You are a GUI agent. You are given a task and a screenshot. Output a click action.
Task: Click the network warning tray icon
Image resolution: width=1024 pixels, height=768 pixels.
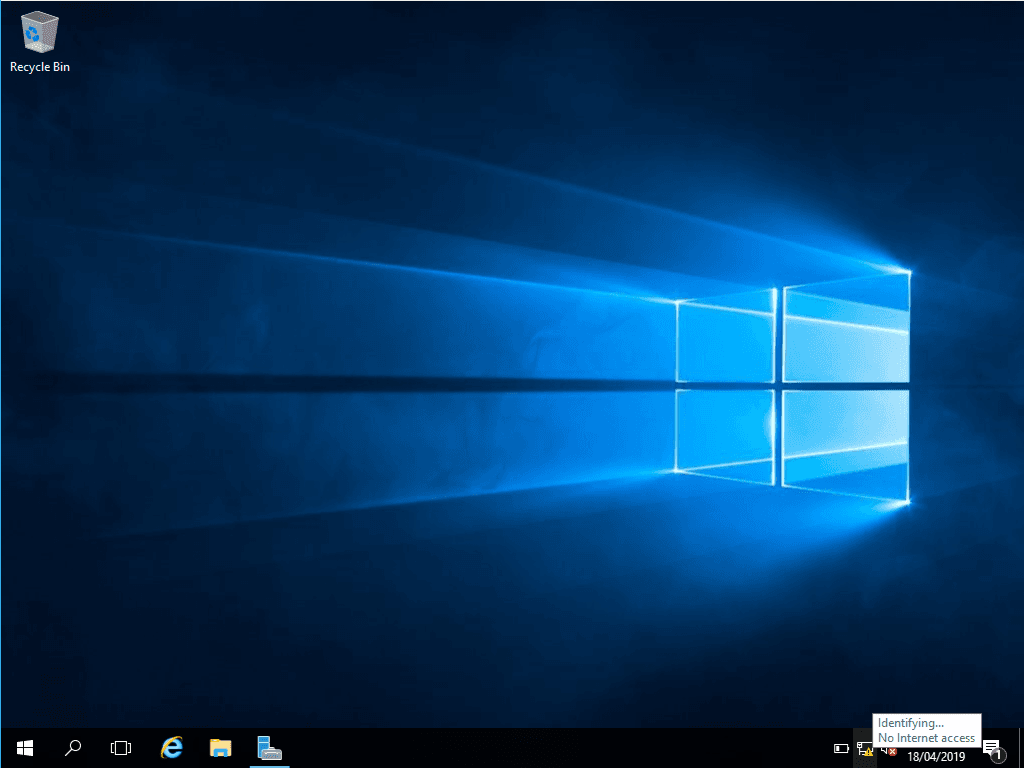pos(865,749)
